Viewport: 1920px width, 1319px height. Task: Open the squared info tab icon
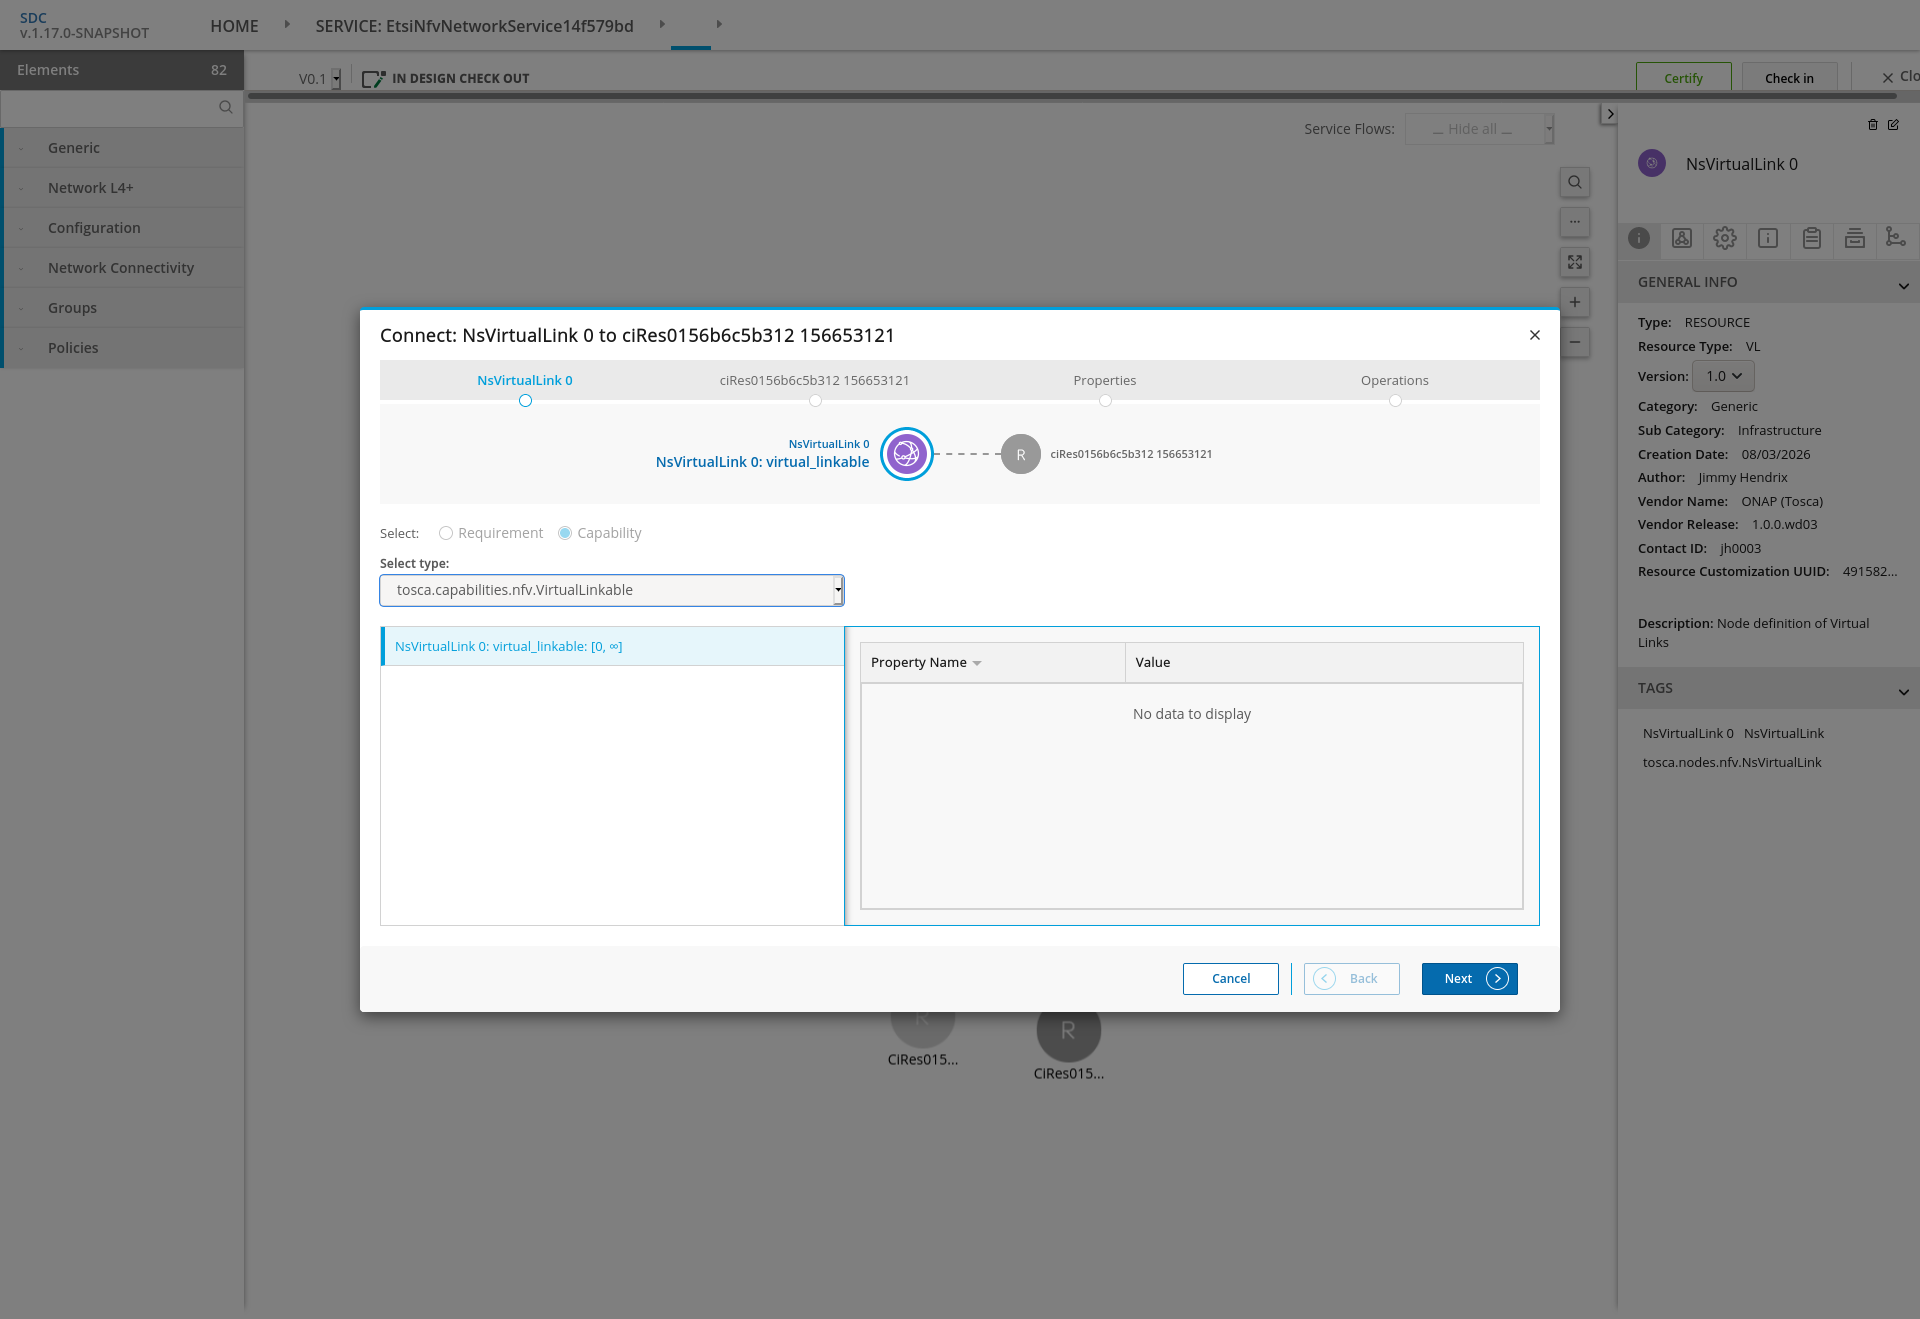1768,238
